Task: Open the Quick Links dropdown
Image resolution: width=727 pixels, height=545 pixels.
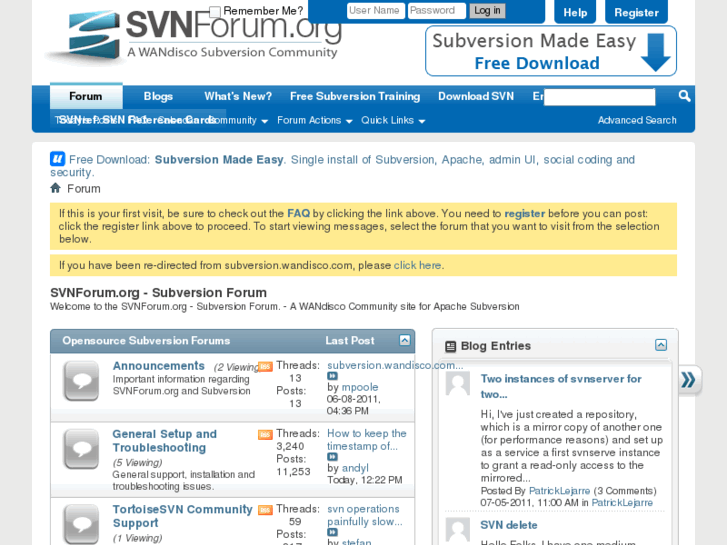Action: (x=393, y=121)
